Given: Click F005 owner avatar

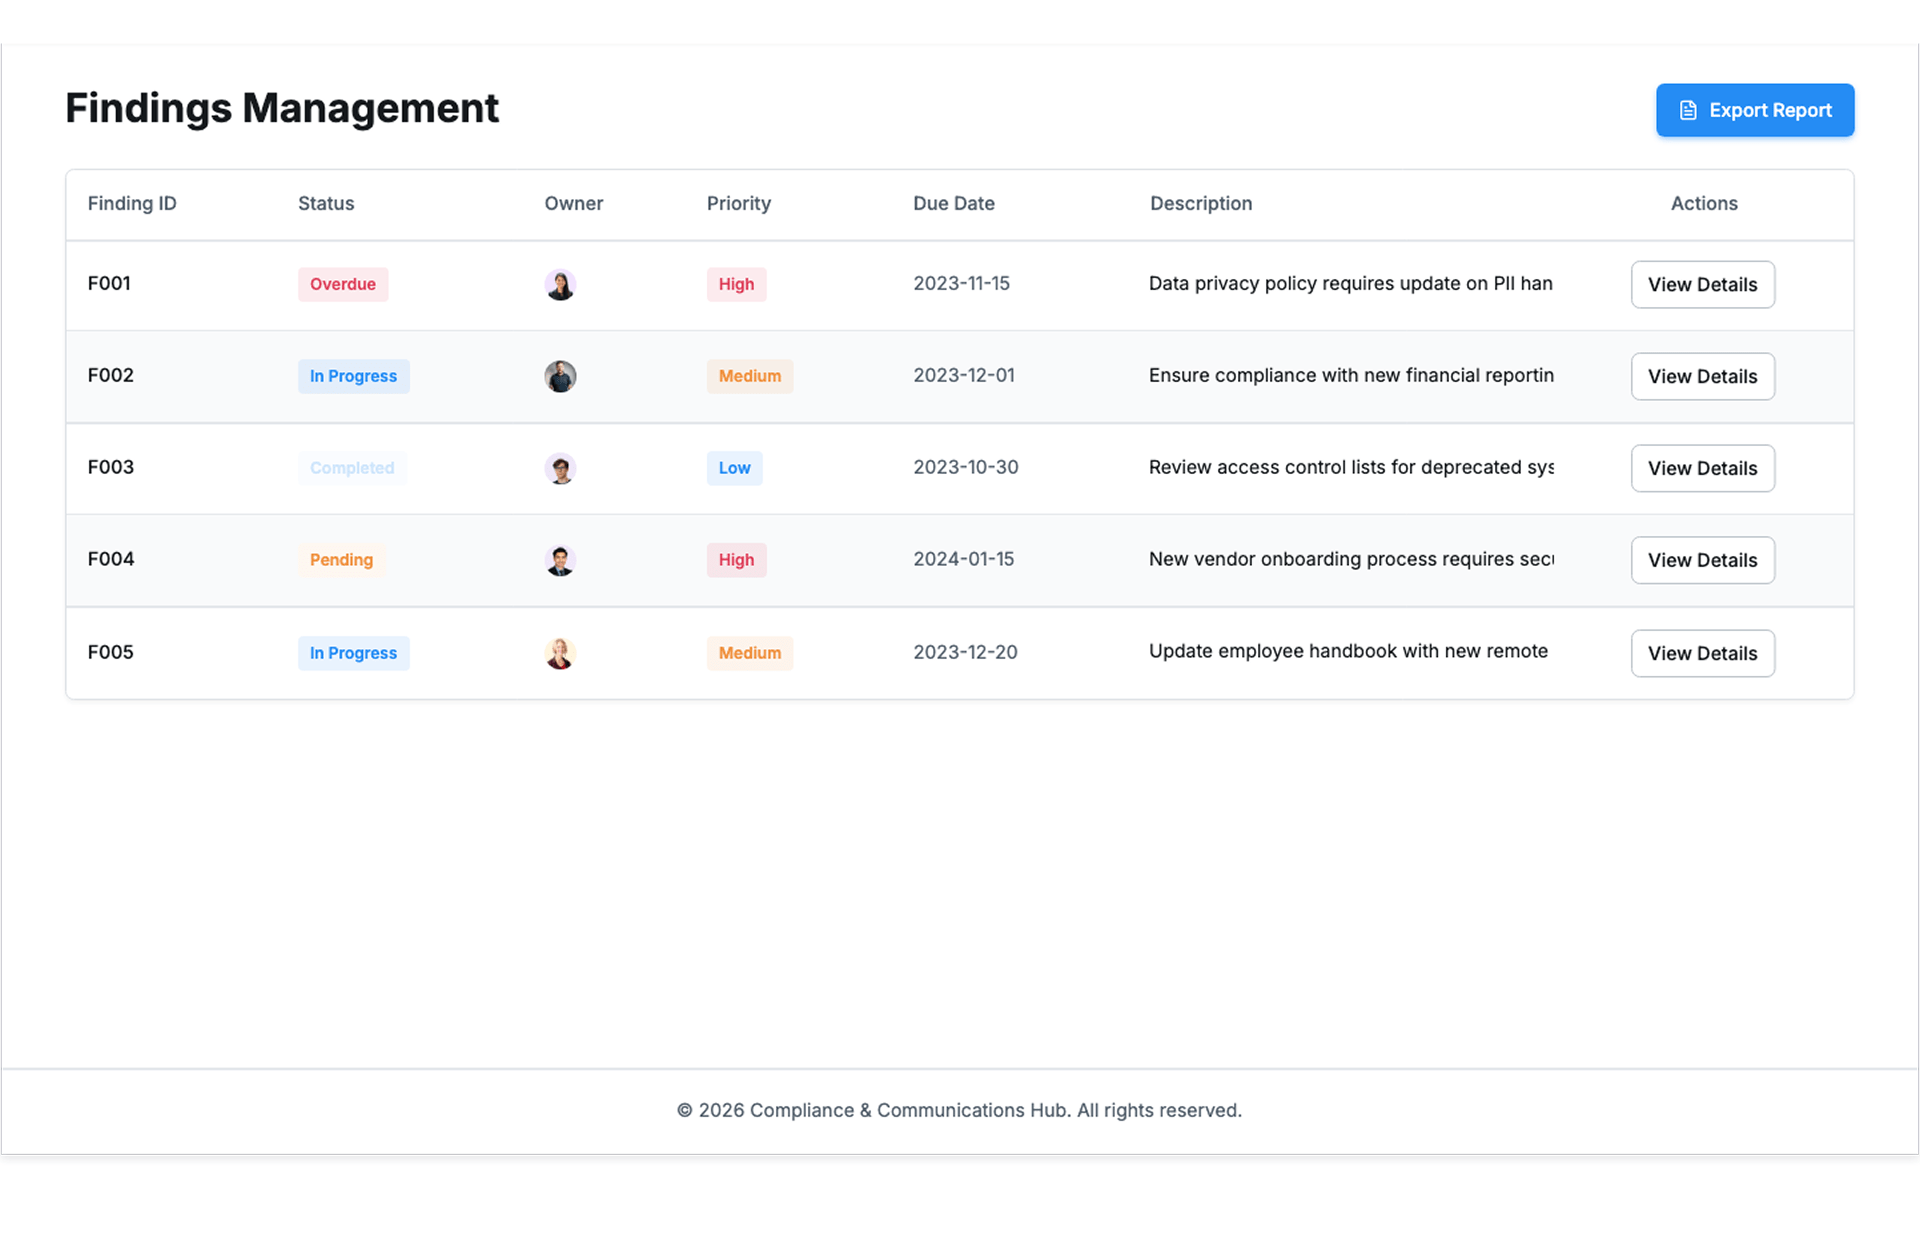Looking at the screenshot, I should [x=560, y=653].
